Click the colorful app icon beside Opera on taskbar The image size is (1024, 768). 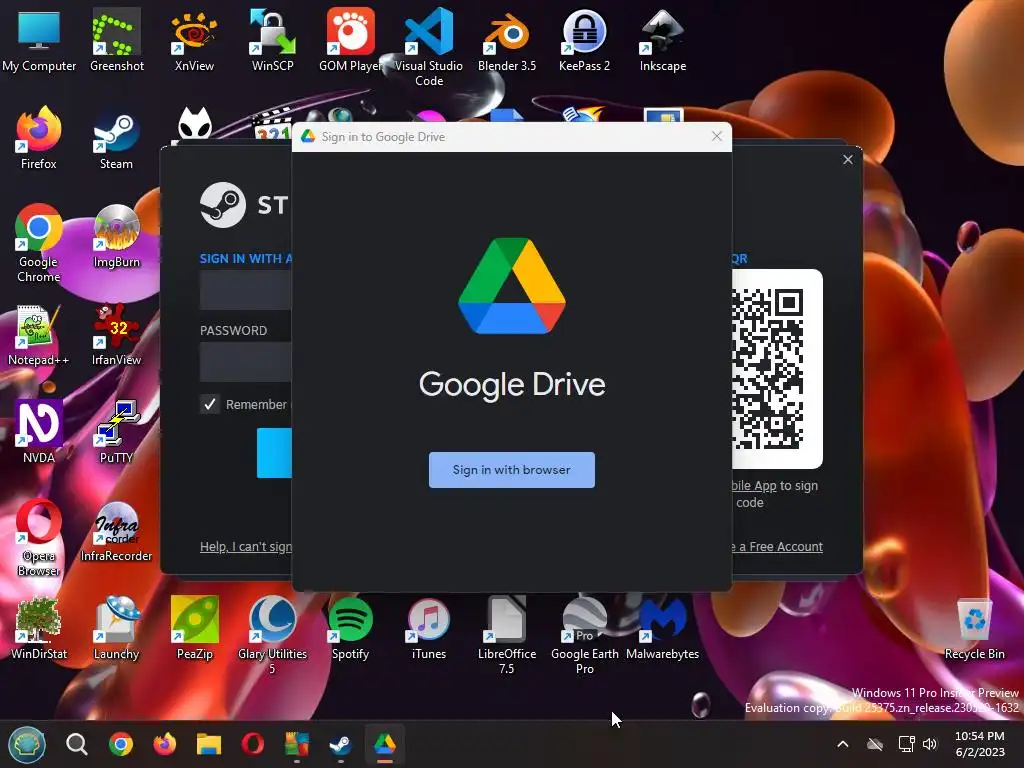tap(296, 744)
